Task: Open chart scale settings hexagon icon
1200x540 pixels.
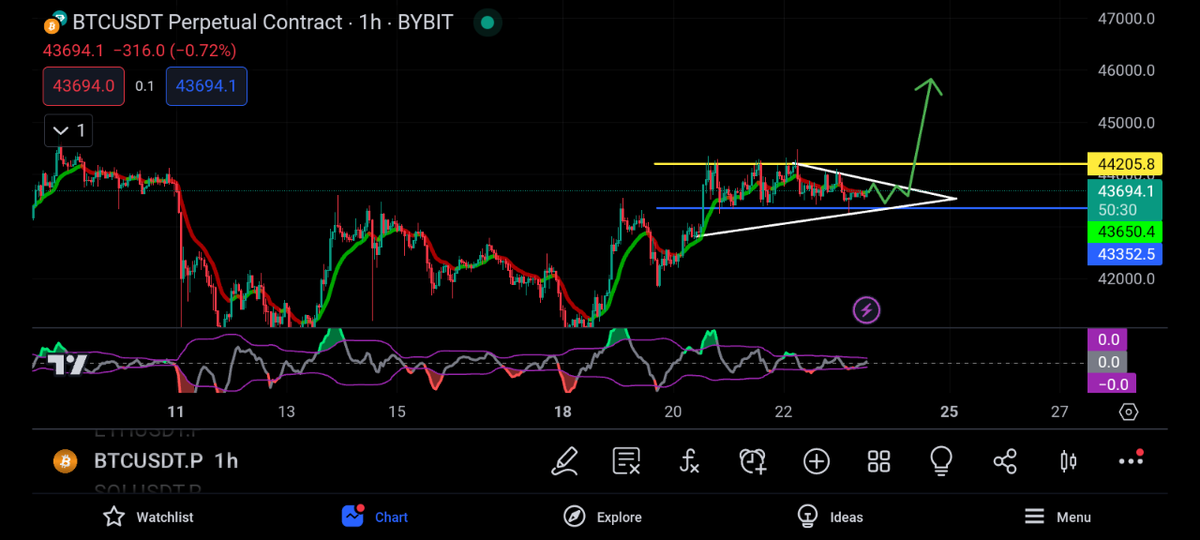Action: (x=1129, y=412)
